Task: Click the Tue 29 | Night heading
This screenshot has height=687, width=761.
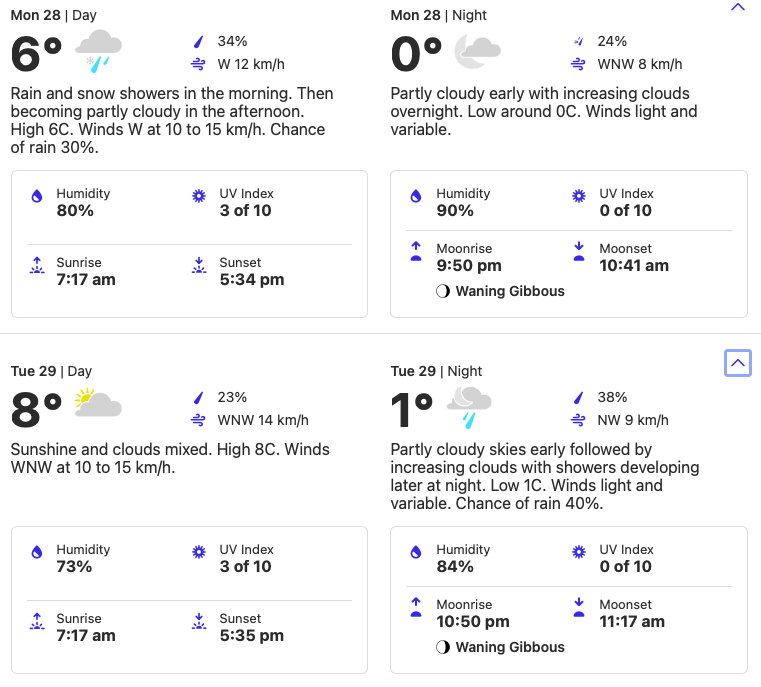Action: [x=437, y=371]
